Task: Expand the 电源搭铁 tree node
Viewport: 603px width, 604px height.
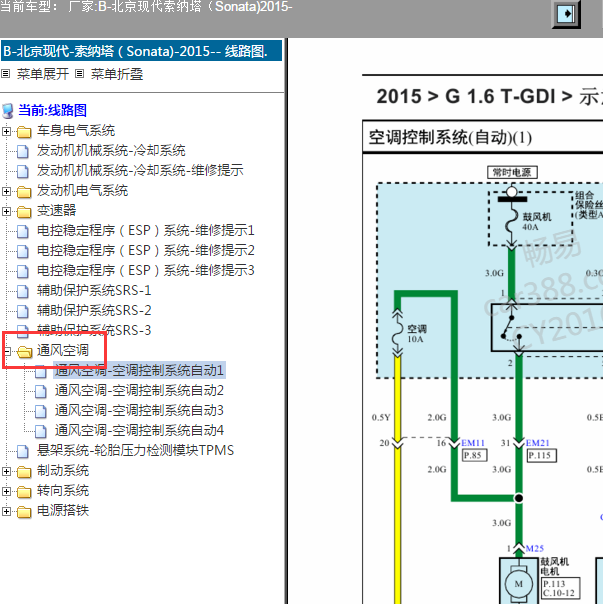Action: 6,511
